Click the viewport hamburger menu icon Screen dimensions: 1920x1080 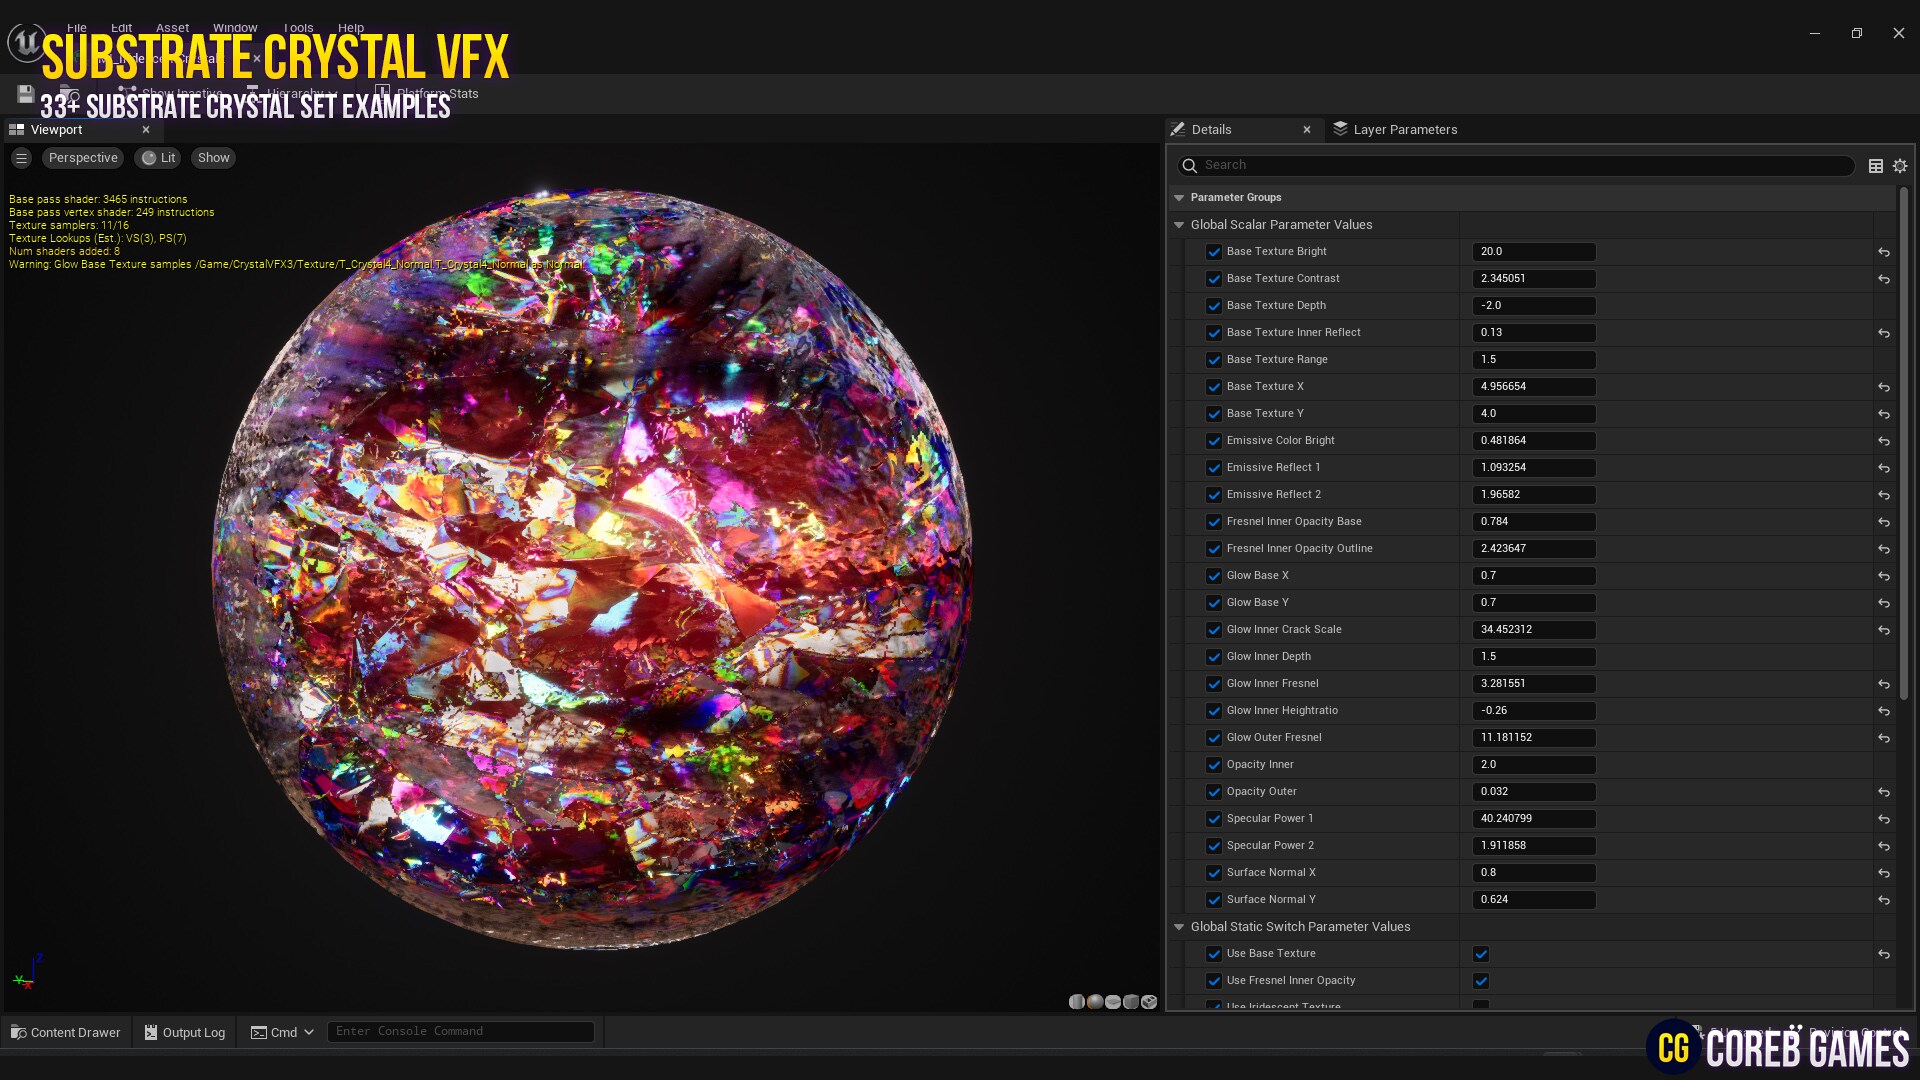pos(21,157)
